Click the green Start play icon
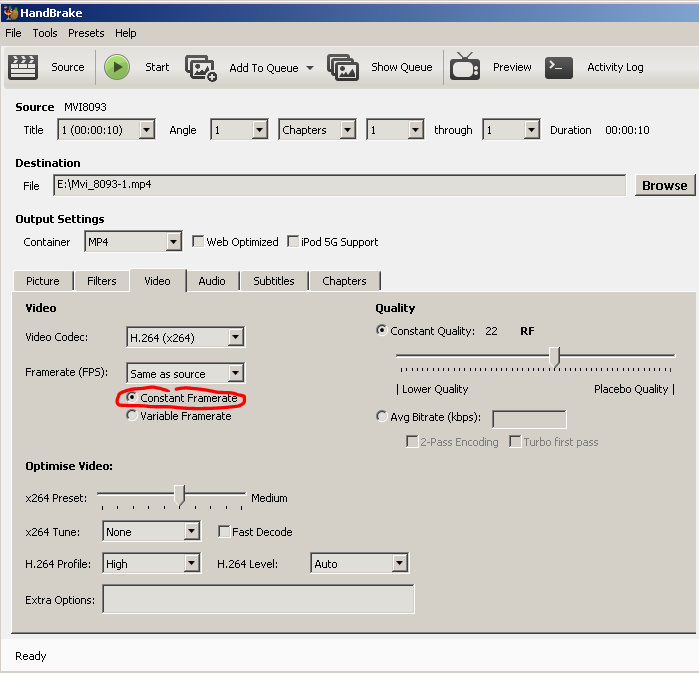Image resolution: width=699 pixels, height=673 pixels. click(x=117, y=67)
